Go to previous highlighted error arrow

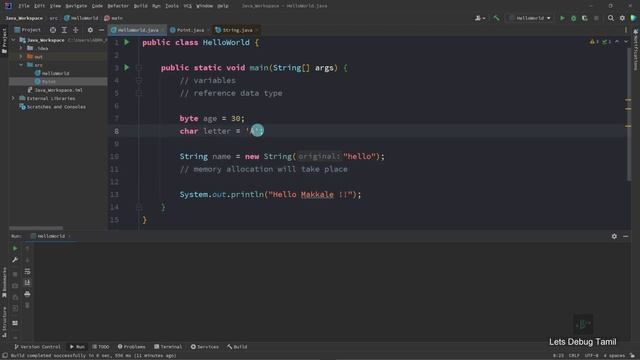pos(617,42)
